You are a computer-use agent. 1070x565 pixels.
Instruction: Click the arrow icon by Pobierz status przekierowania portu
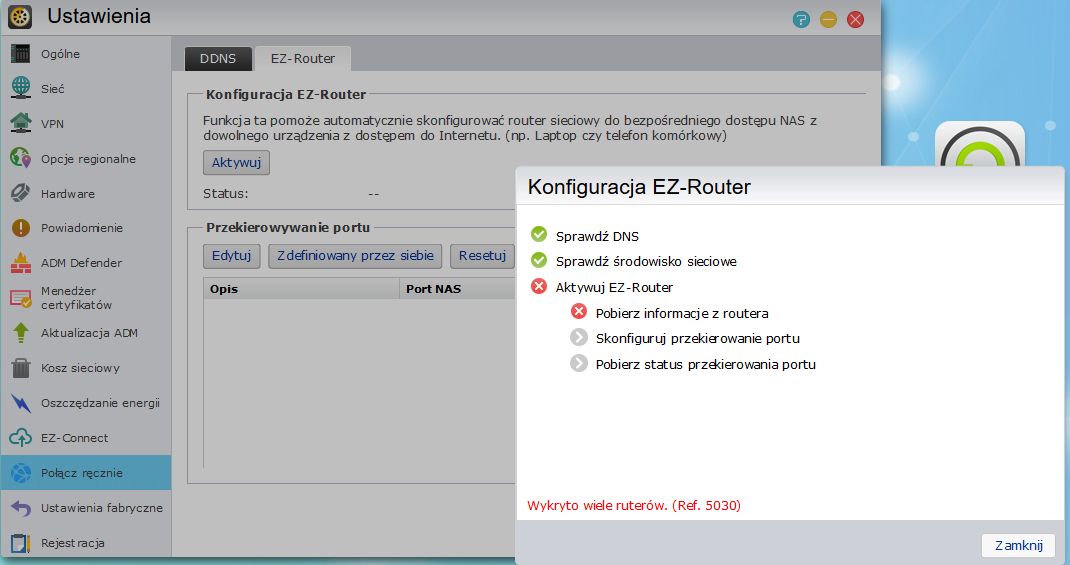click(x=579, y=363)
